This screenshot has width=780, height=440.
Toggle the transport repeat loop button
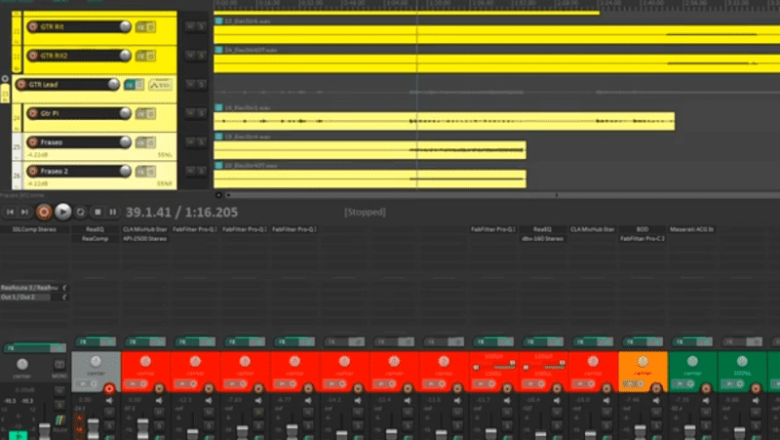point(80,212)
